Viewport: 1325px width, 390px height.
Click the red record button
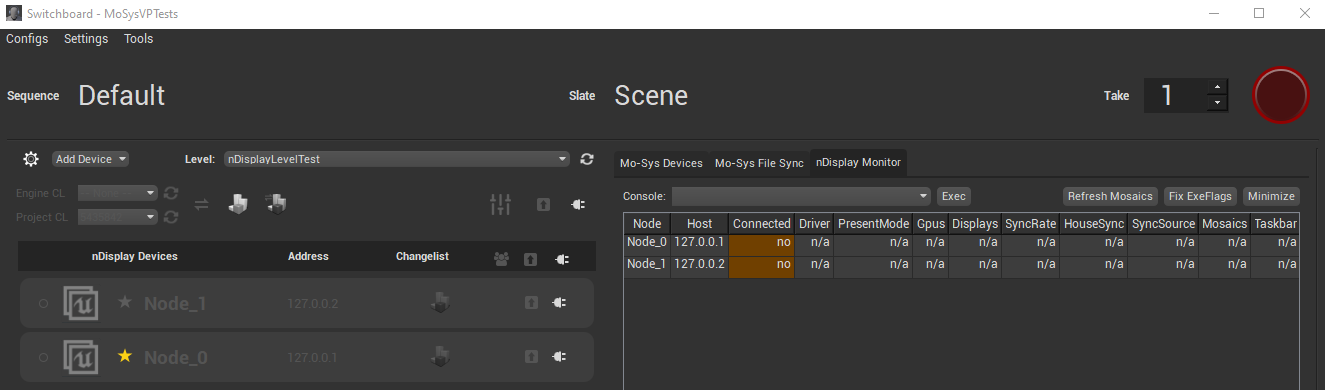point(1281,96)
